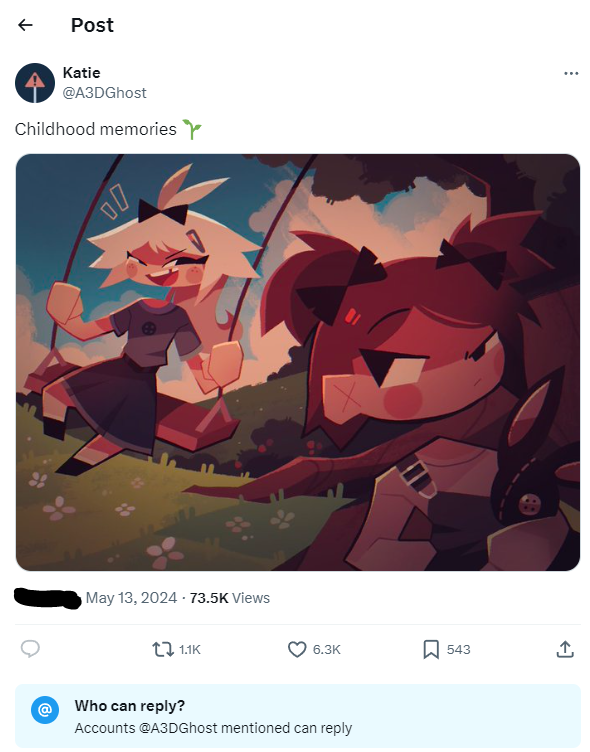Click the 543 bookmarks count

[x=459, y=649]
